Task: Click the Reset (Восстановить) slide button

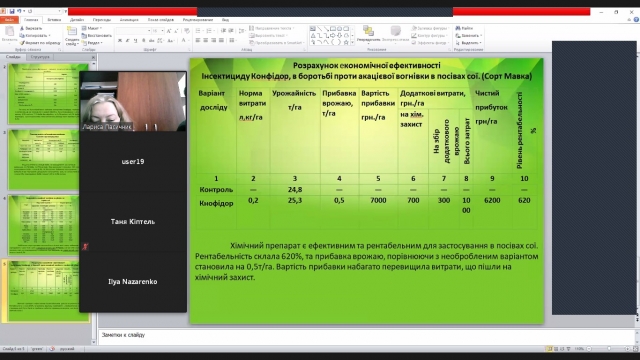Action: pos(96,36)
